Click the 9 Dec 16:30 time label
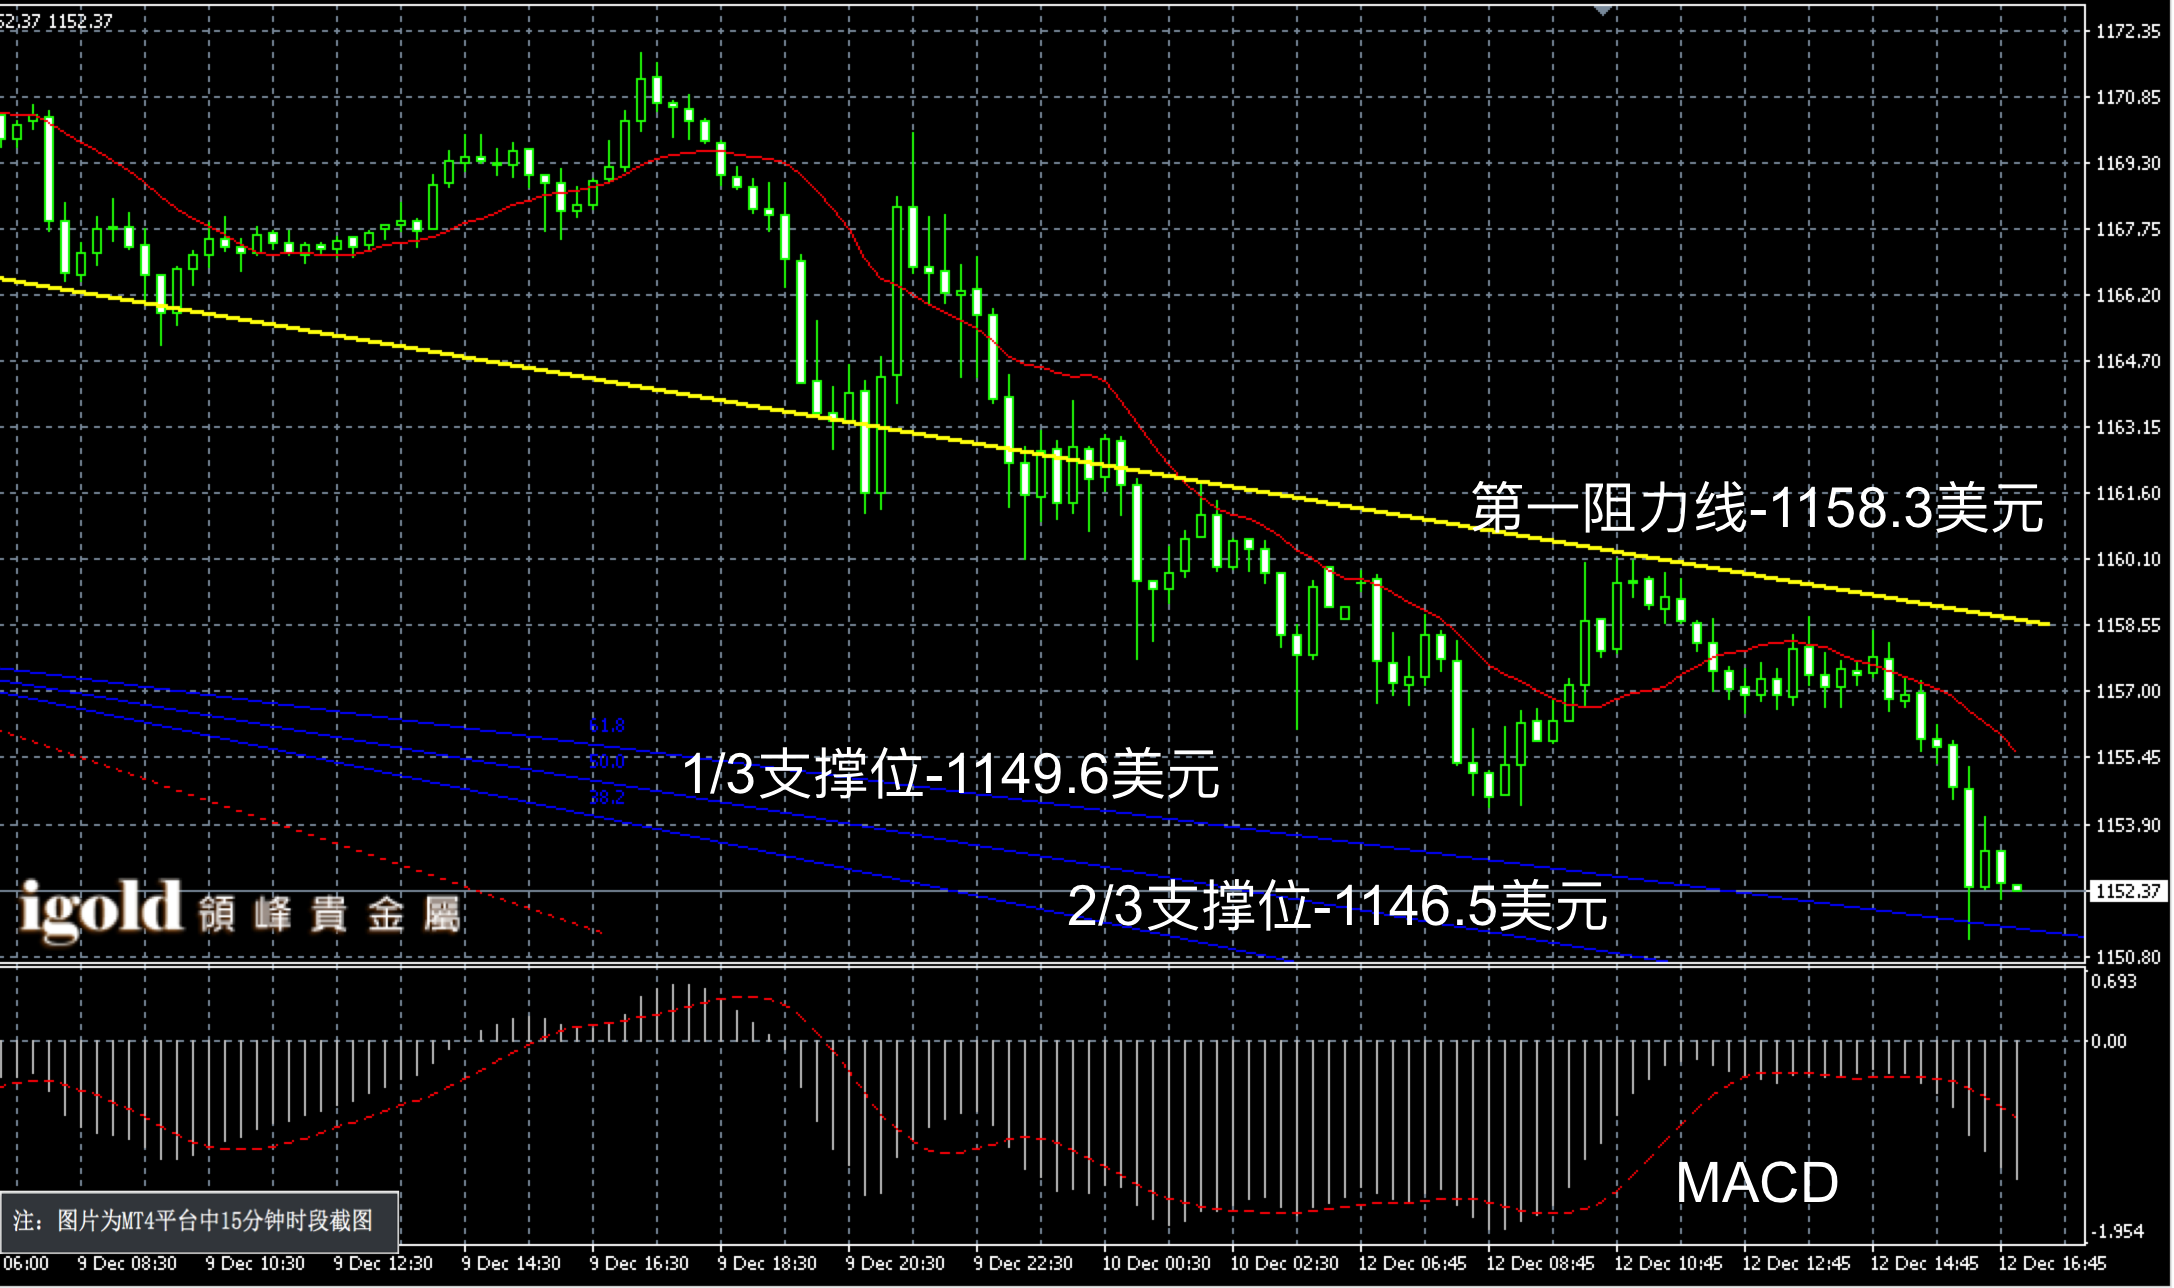This screenshot has width=2174, height=1288. [x=639, y=1264]
